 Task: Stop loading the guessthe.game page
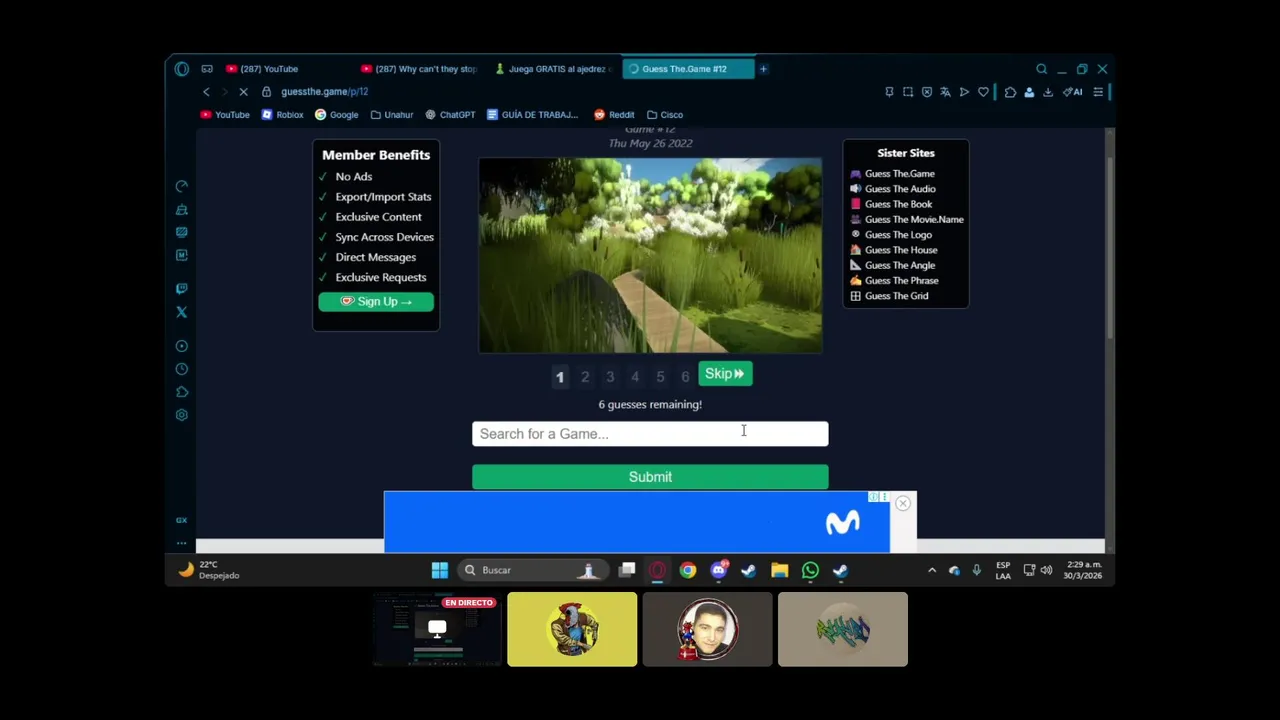coord(243,92)
